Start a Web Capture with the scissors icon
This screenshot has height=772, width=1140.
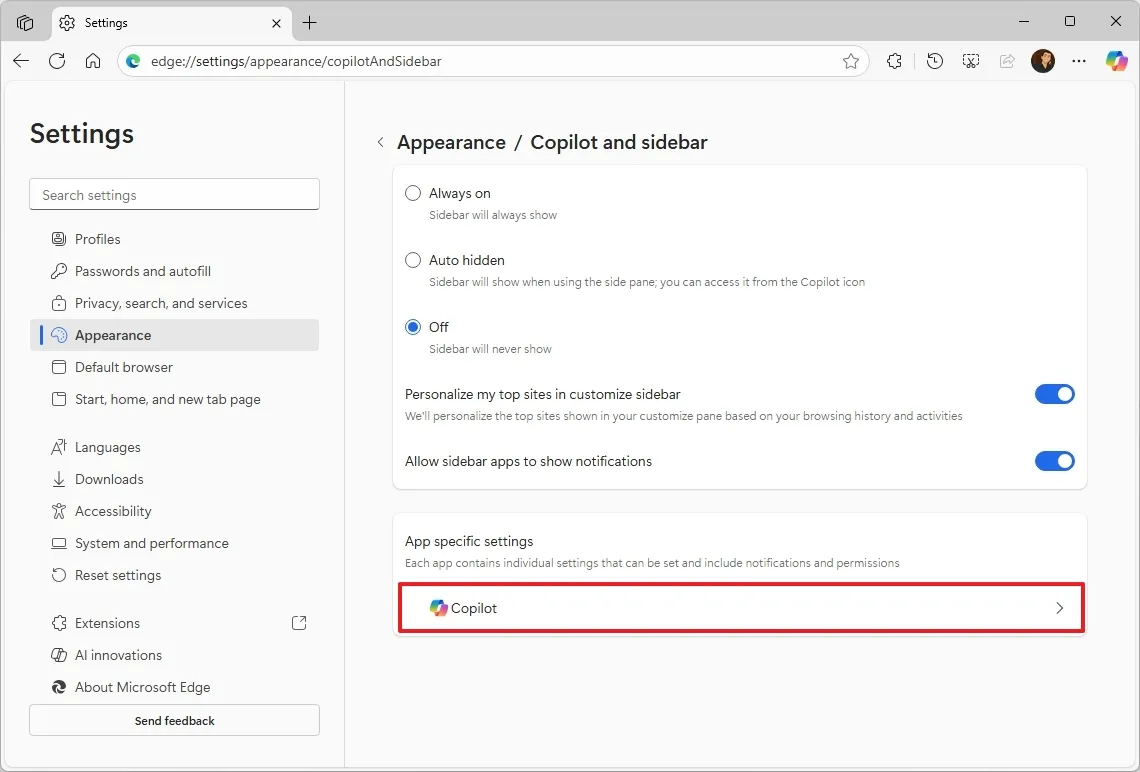970,61
